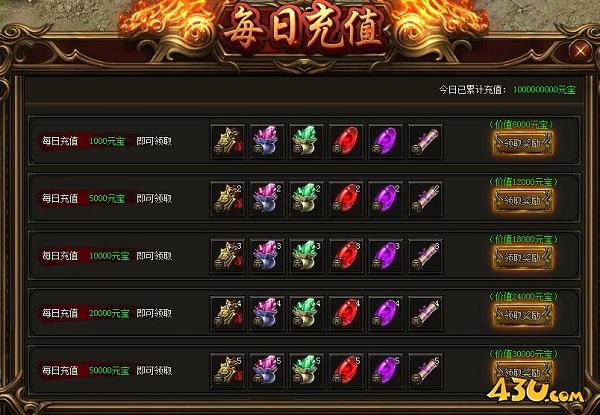Select pink crystal bag in 20000 yuanbao row
This screenshot has height=415, width=600.
click(x=267, y=313)
